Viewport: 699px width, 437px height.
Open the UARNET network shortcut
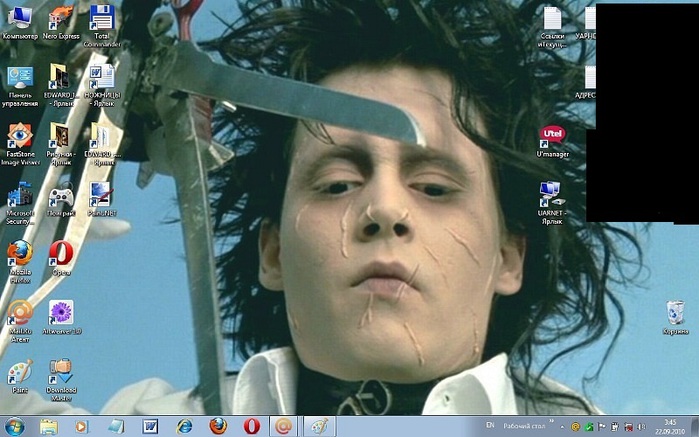point(552,203)
